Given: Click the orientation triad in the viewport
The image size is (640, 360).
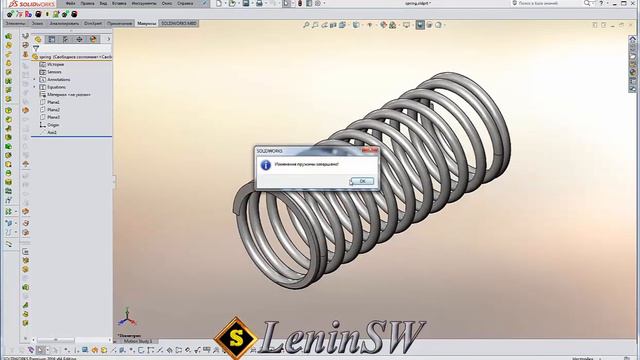Looking at the screenshot, I should coord(127,318).
